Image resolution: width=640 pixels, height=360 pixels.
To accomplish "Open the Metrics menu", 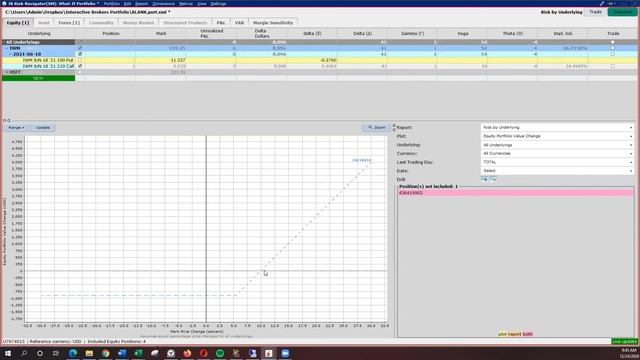I will [186, 3].
